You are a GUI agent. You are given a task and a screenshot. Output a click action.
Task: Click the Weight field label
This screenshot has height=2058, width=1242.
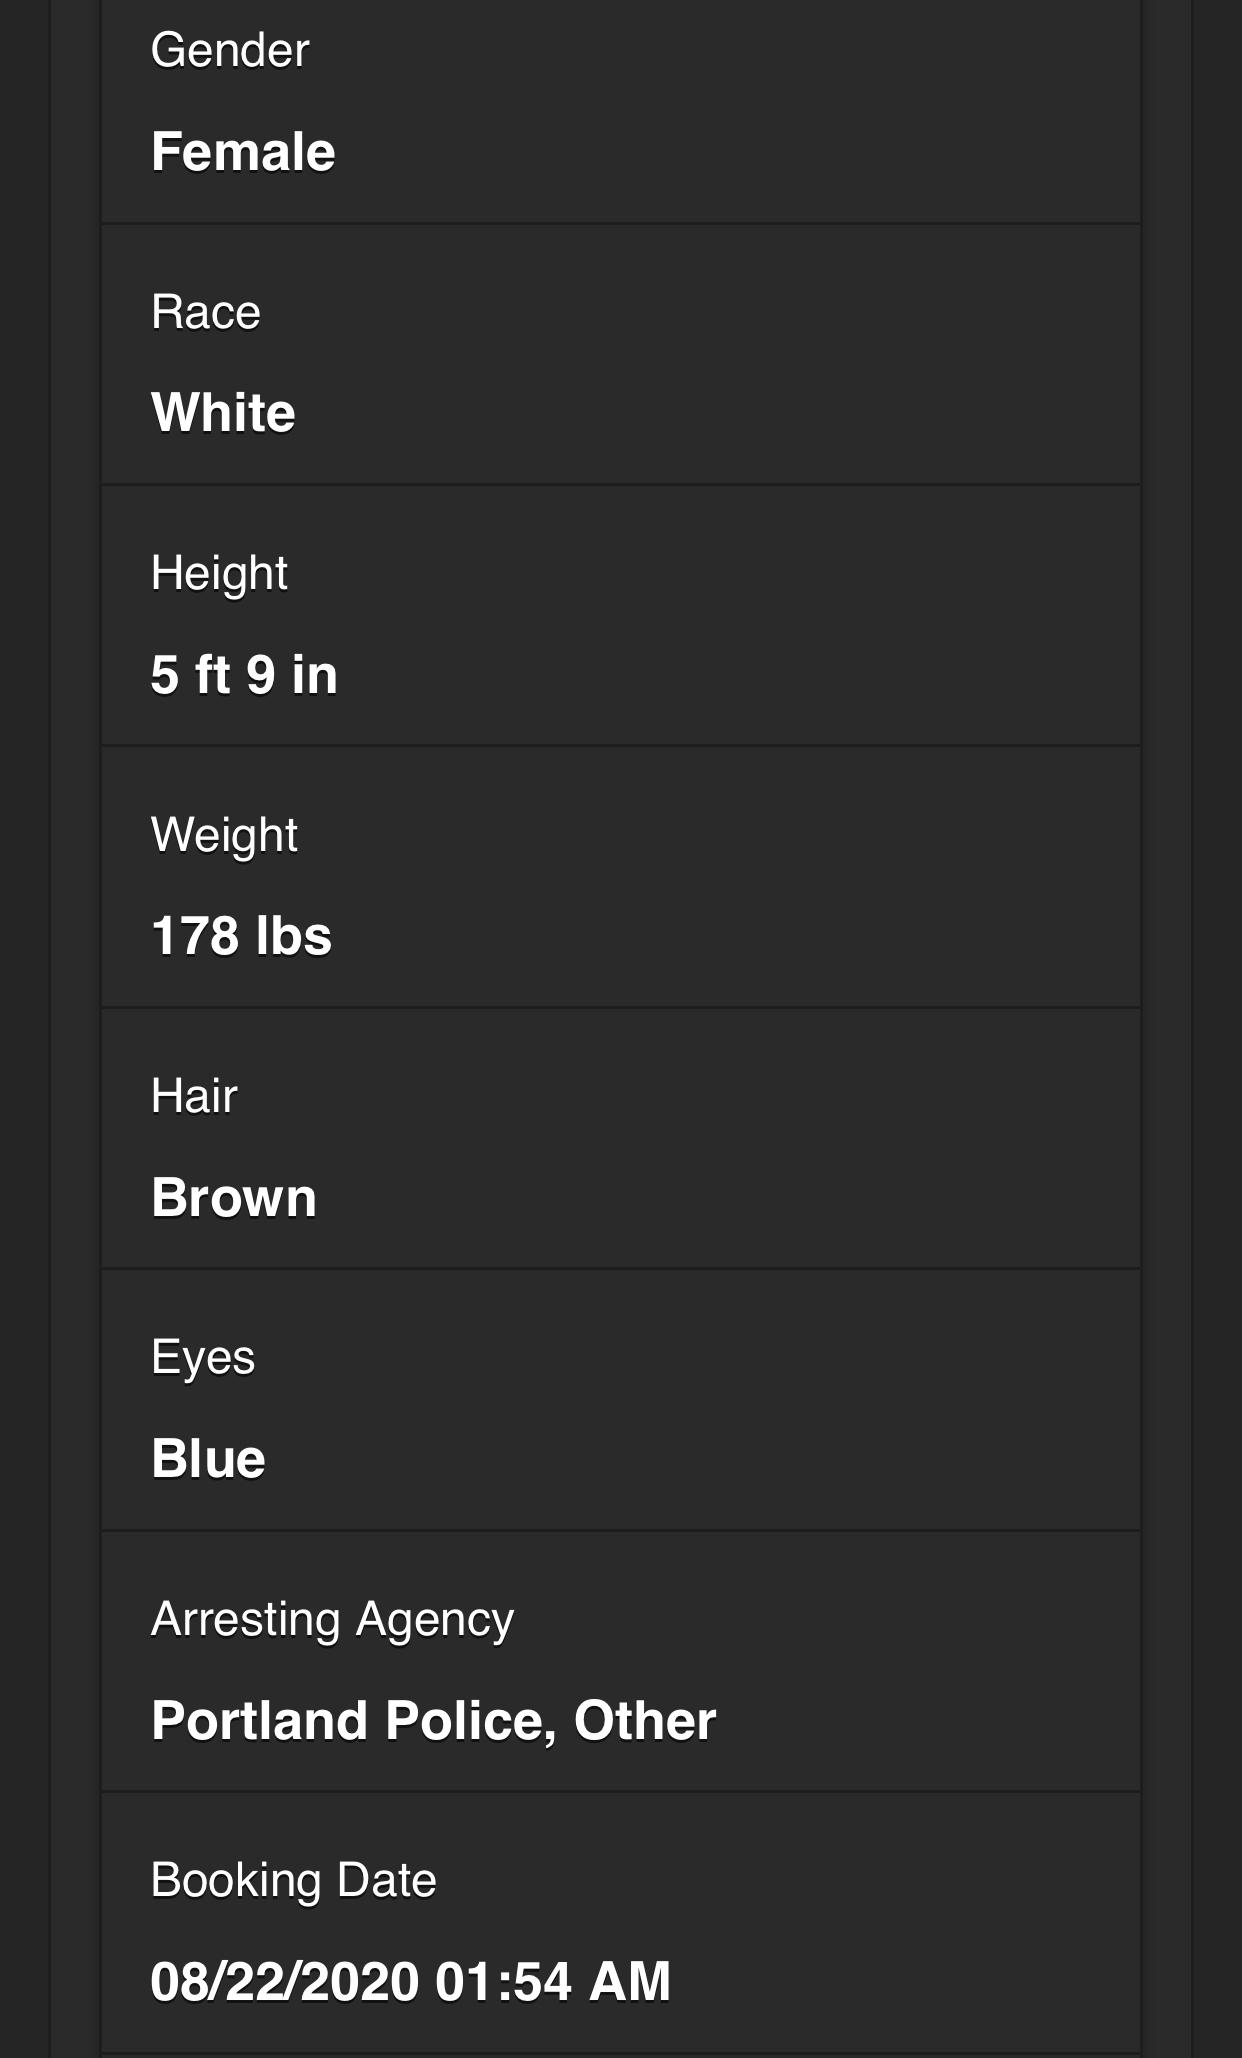pyautogui.click(x=224, y=835)
